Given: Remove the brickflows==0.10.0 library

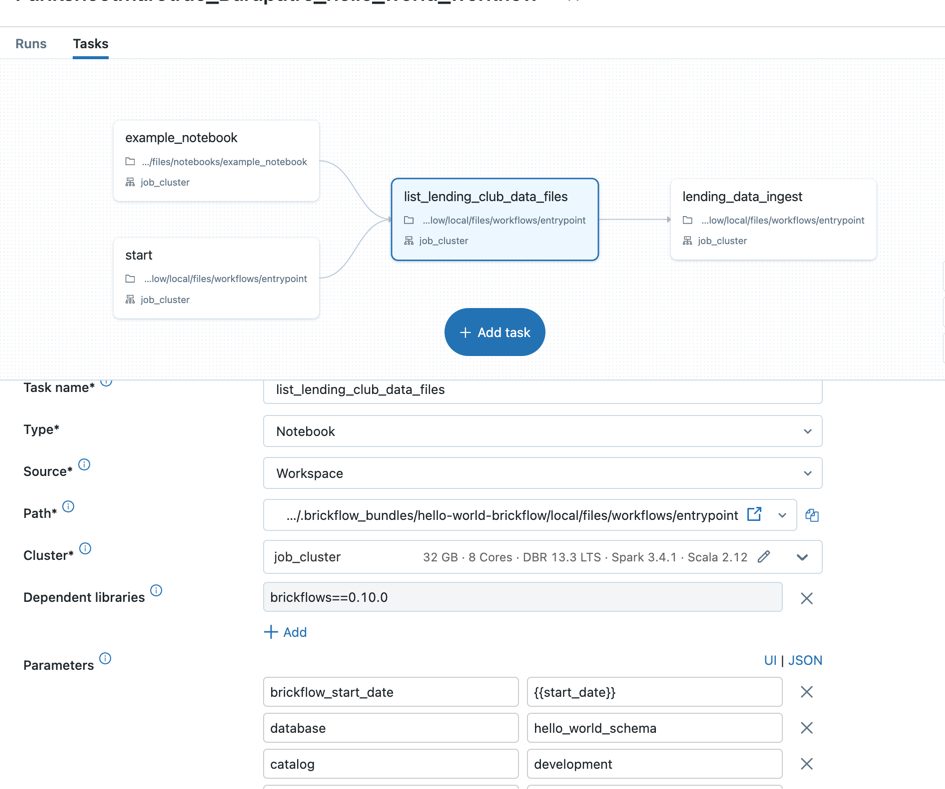Looking at the screenshot, I should (807, 598).
